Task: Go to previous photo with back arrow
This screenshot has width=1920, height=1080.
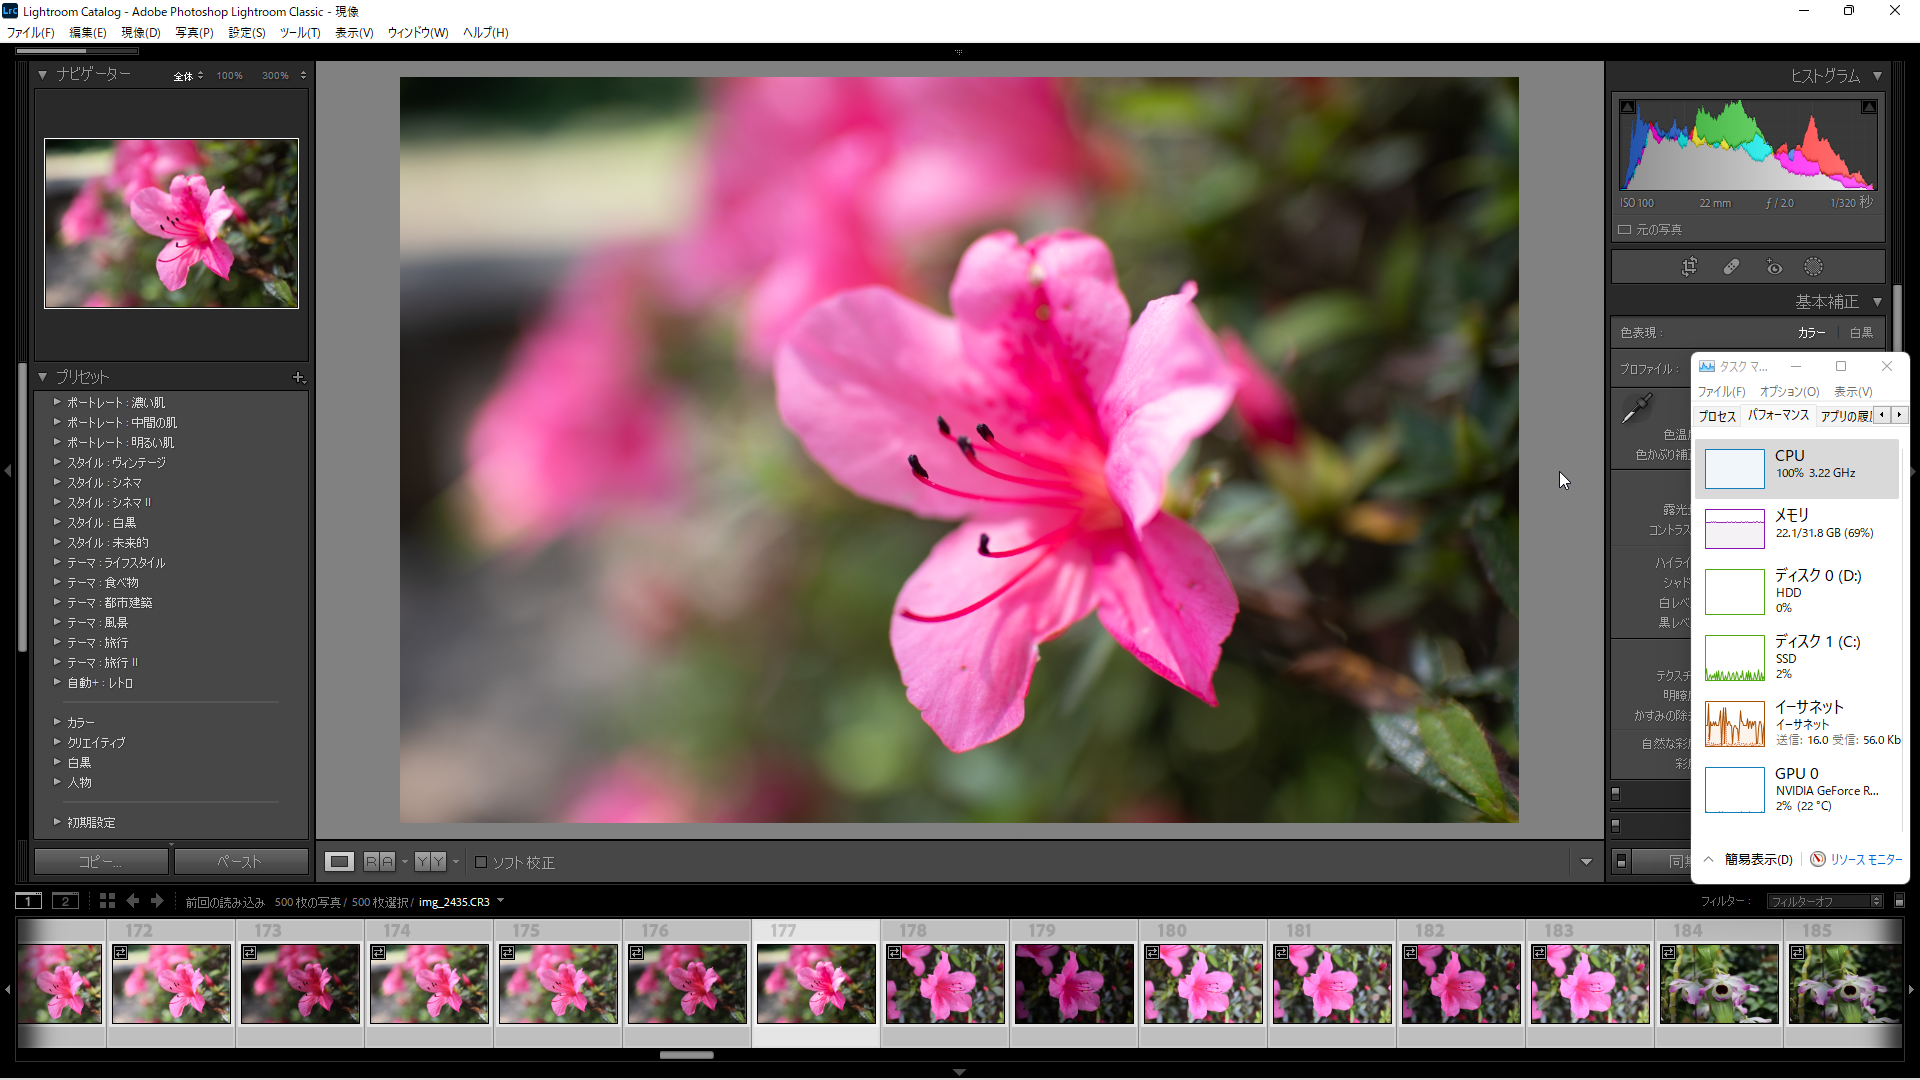Action: coord(132,901)
